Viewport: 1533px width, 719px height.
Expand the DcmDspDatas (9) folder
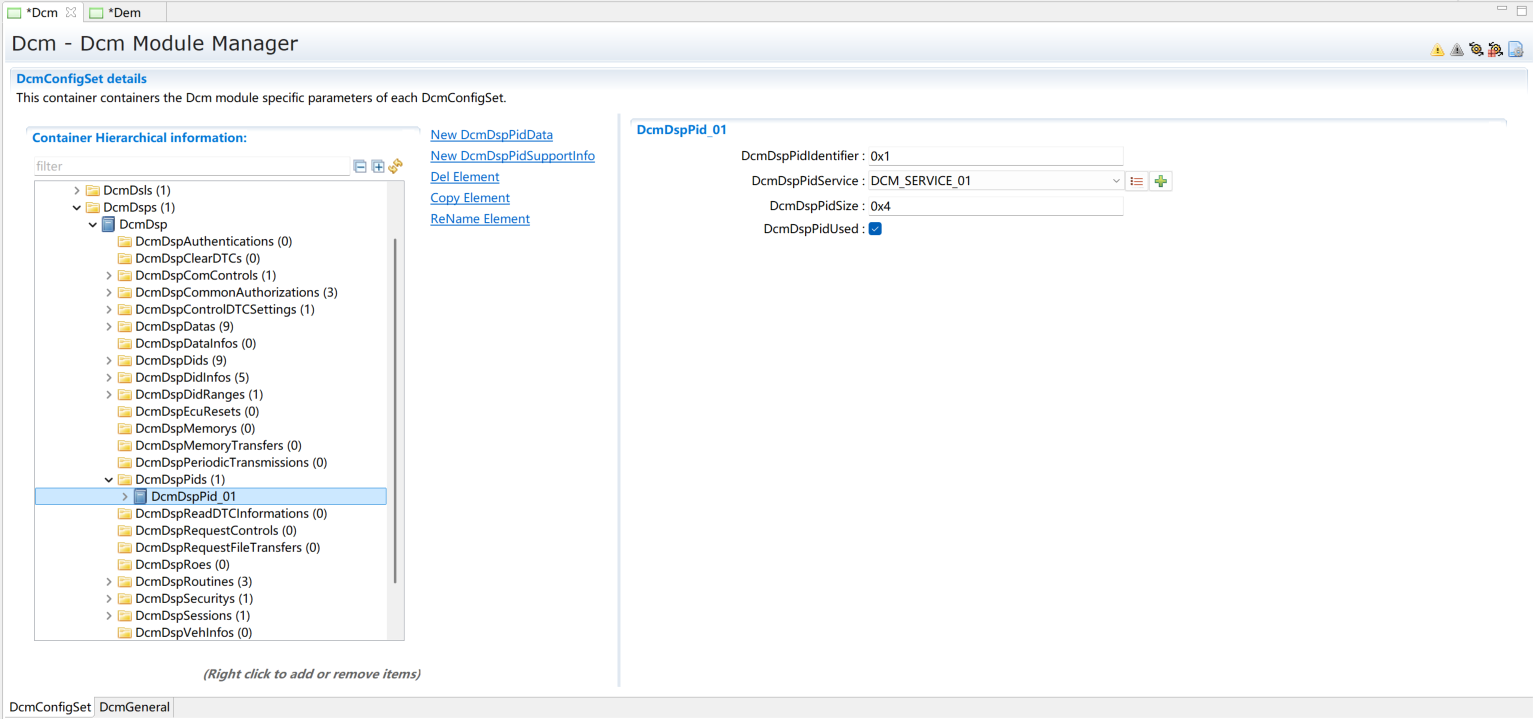[109, 327]
